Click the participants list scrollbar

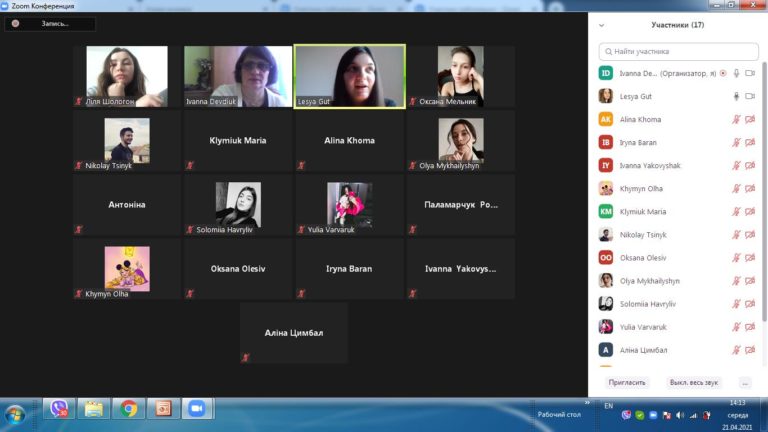tap(764, 191)
